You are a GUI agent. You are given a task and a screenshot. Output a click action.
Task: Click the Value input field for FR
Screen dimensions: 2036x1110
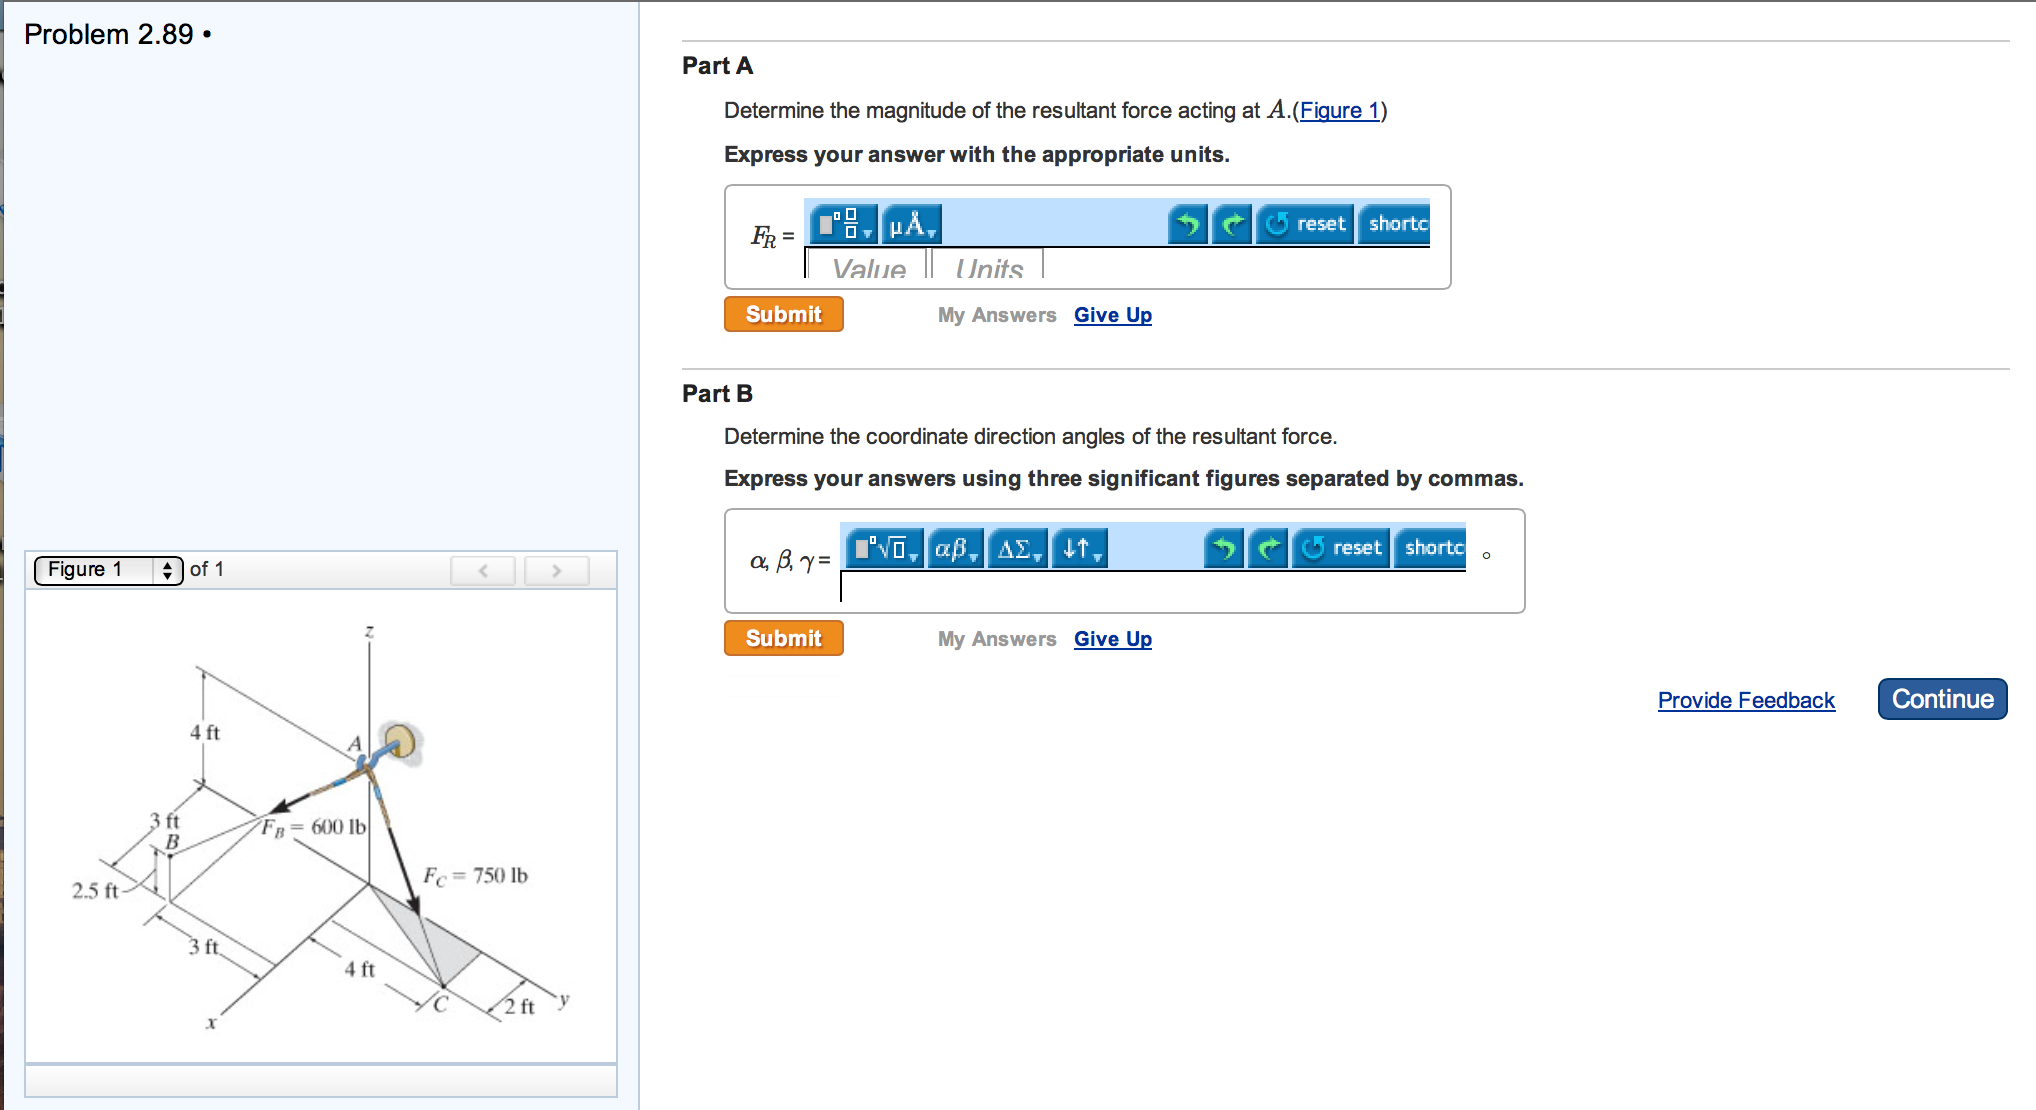point(868,266)
